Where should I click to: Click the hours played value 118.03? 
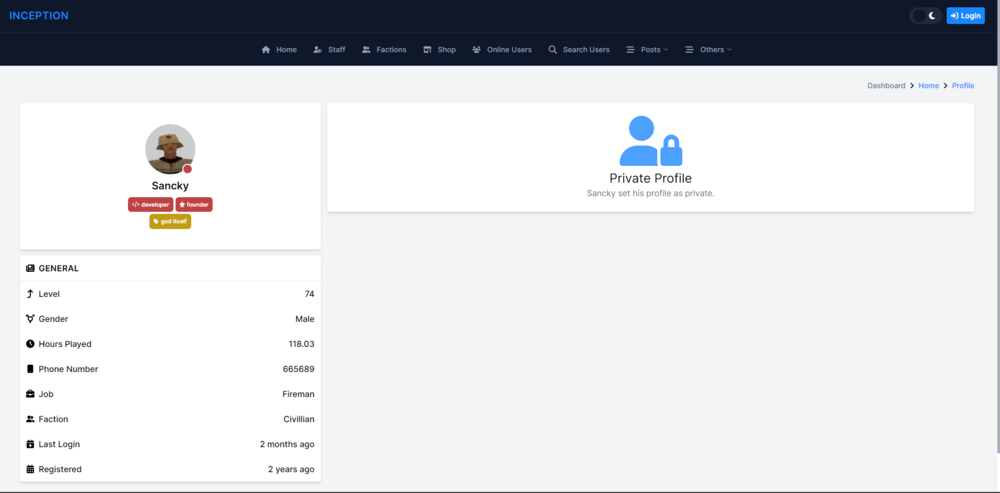302,344
